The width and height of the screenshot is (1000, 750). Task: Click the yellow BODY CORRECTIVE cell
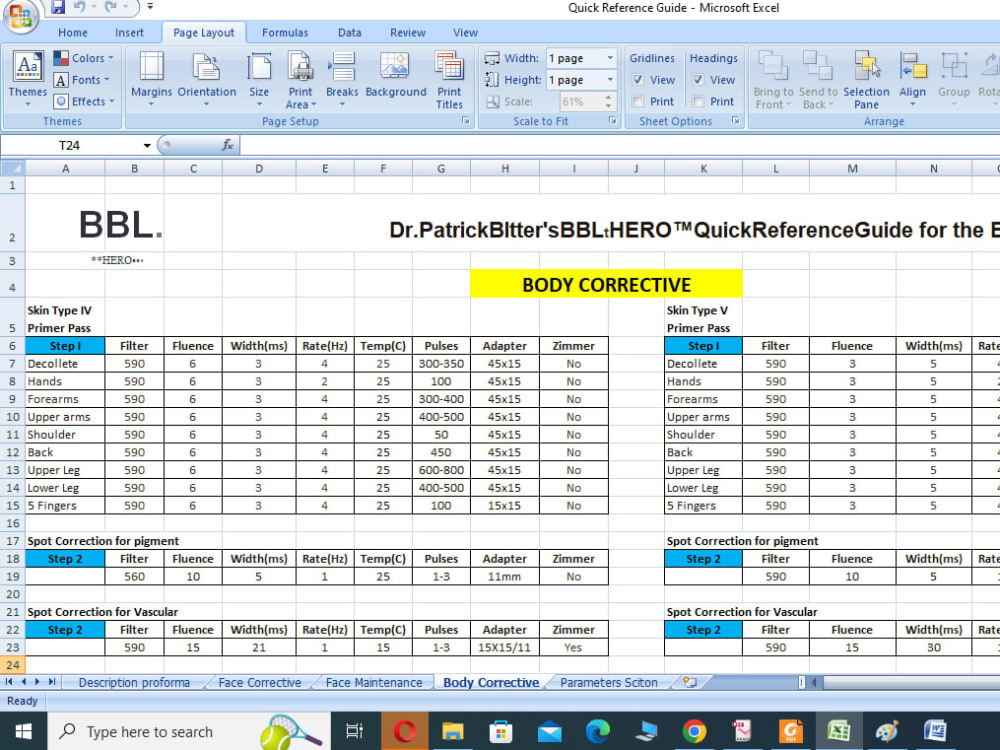606,284
